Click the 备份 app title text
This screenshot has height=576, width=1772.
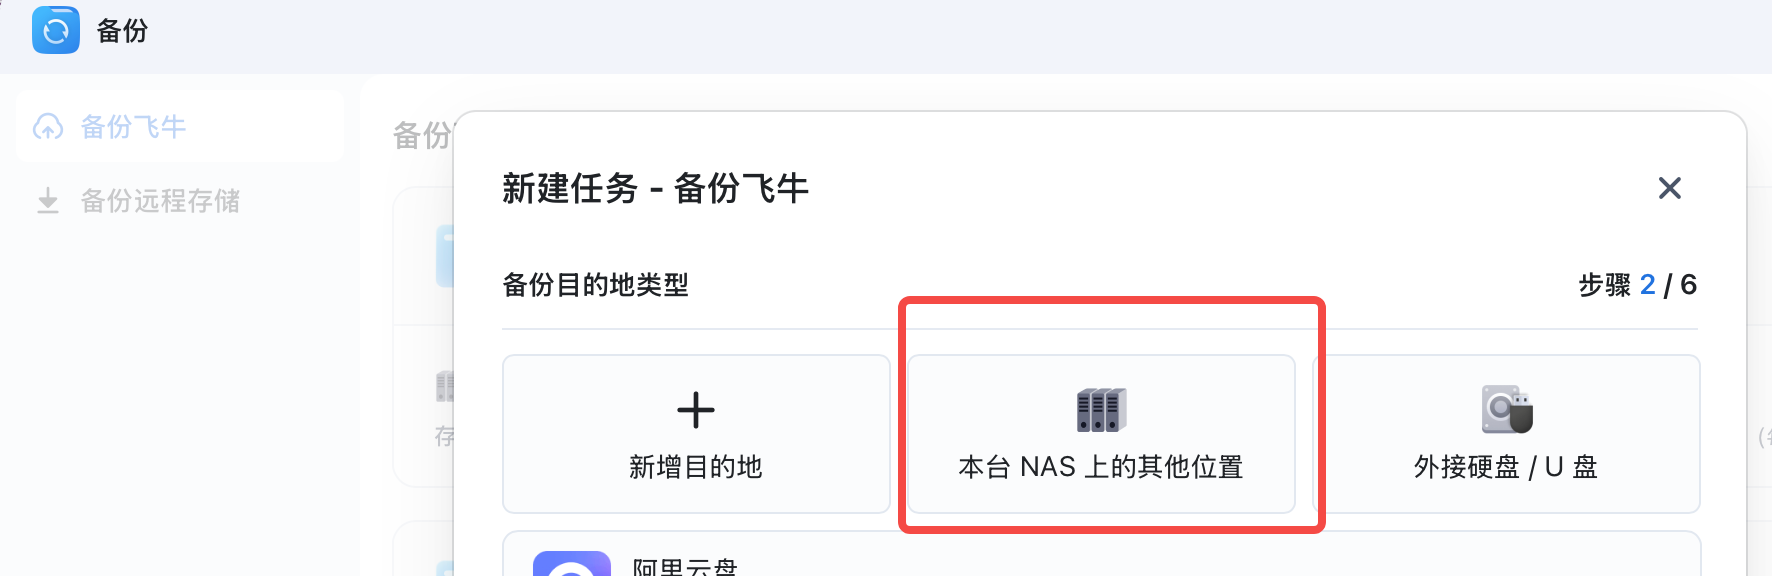(x=122, y=31)
